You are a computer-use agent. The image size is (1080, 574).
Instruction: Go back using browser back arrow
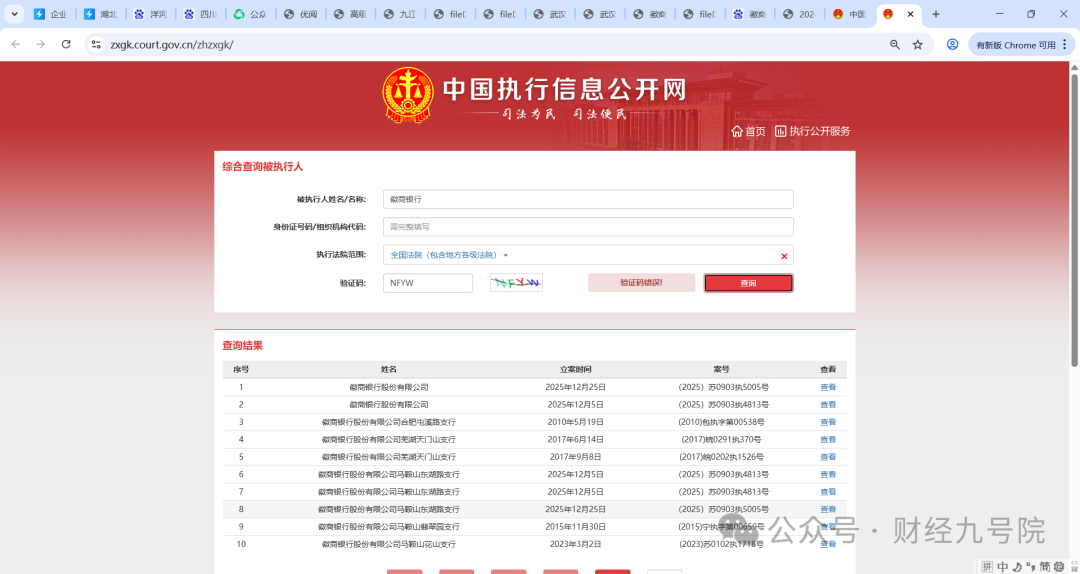tap(16, 45)
